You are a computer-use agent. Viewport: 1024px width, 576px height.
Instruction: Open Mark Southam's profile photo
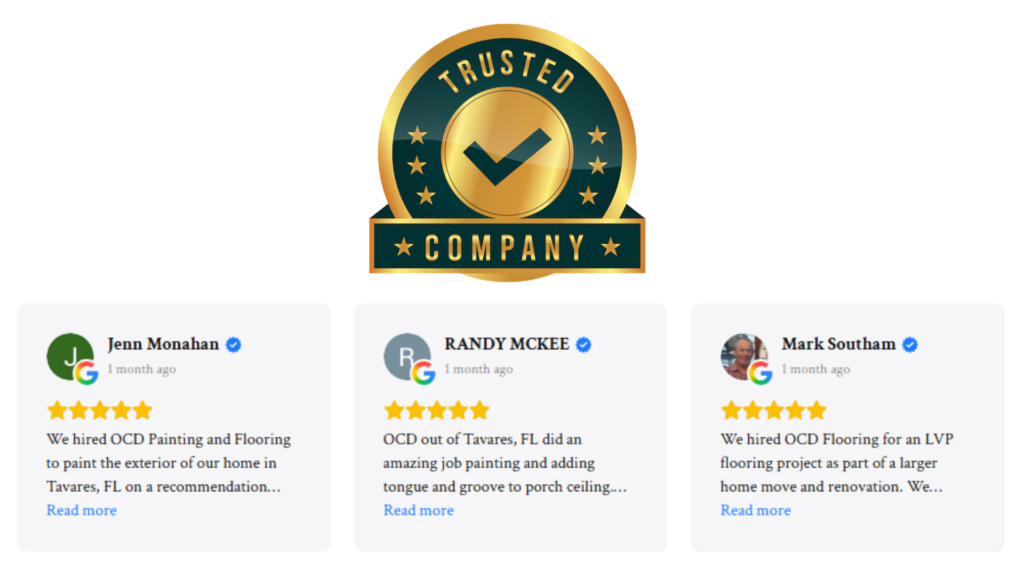(744, 357)
